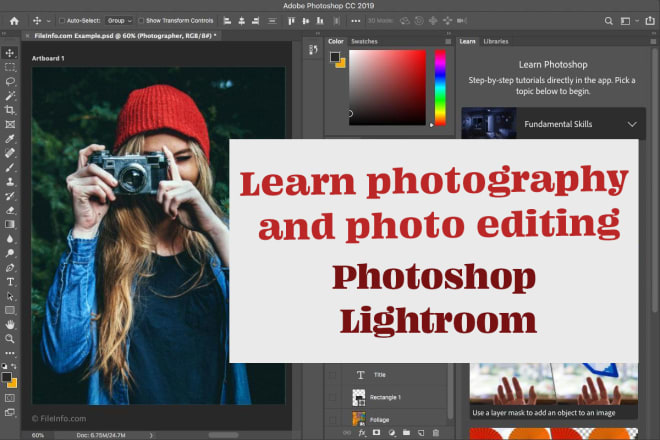Click the Search magnifier icon

pyautogui.click(x=609, y=21)
